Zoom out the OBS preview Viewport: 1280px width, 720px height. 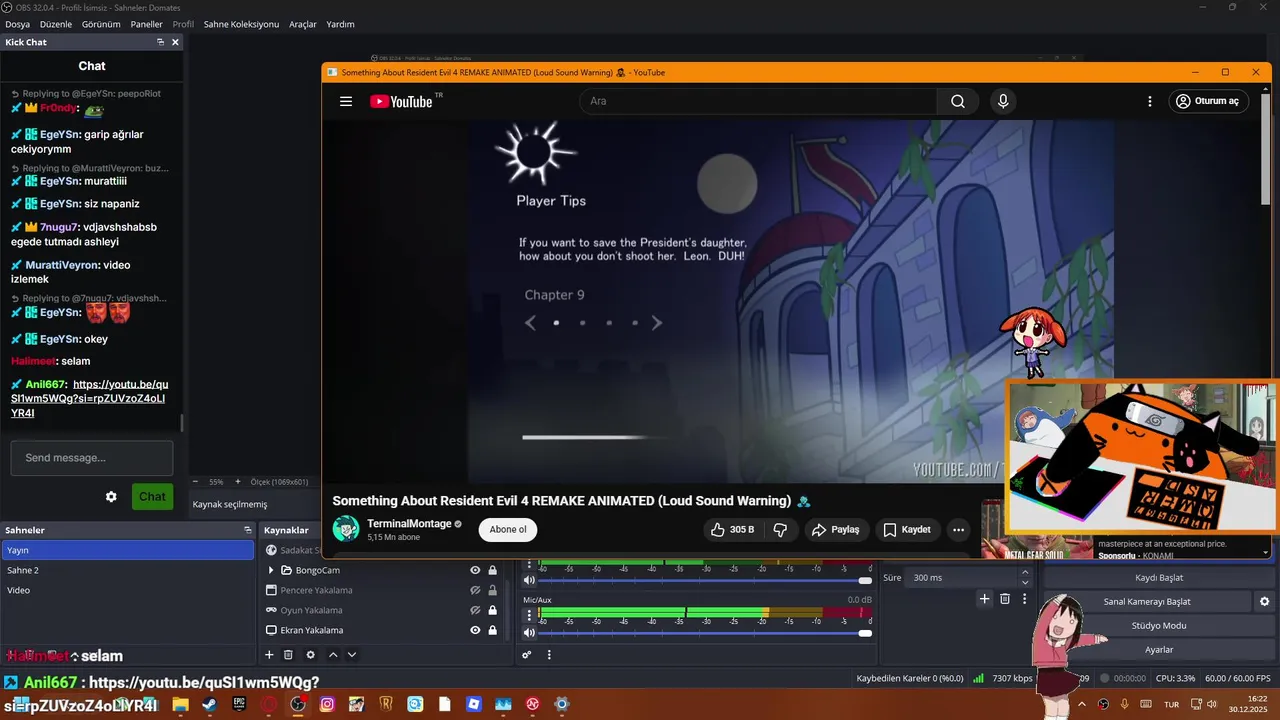(x=196, y=482)
